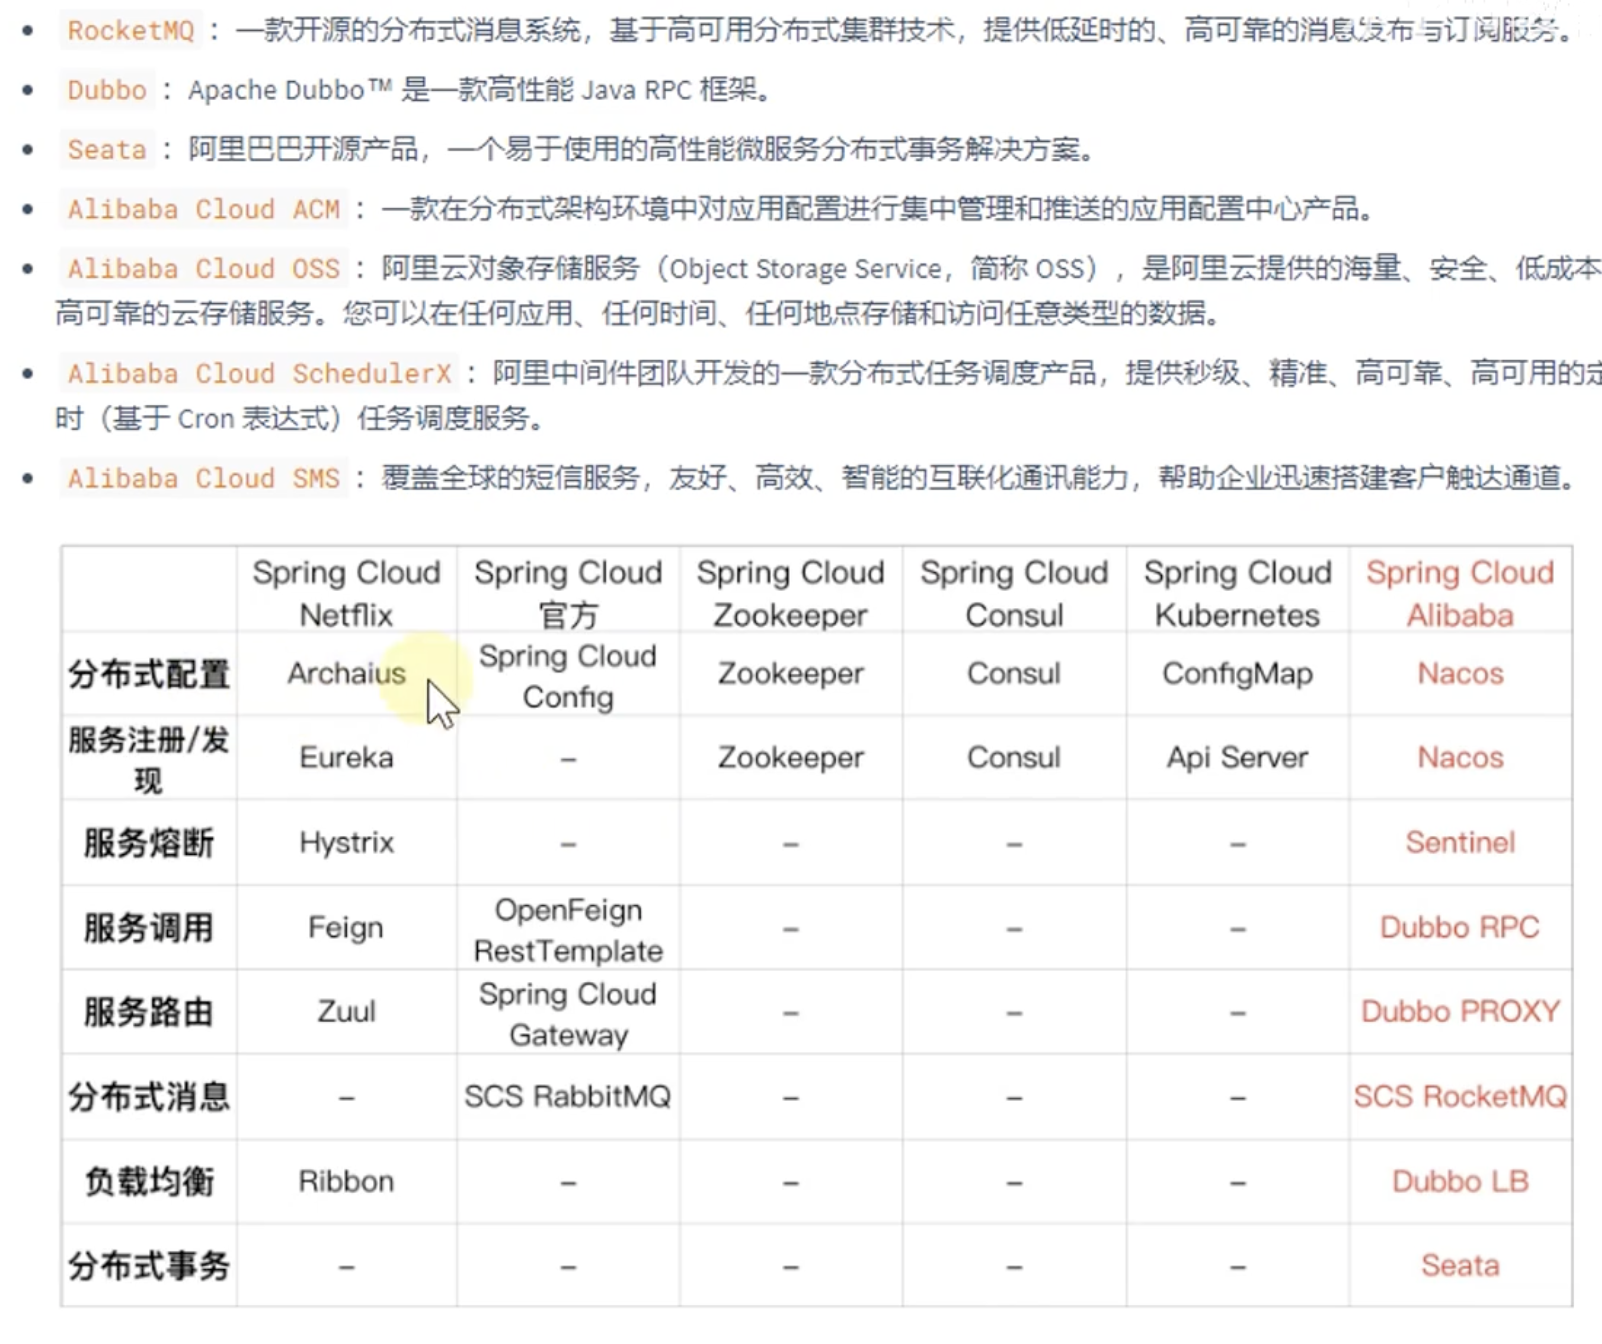Click the Archaius cell
This screenshot has width=1602, height=1344.
pos(346,674)
